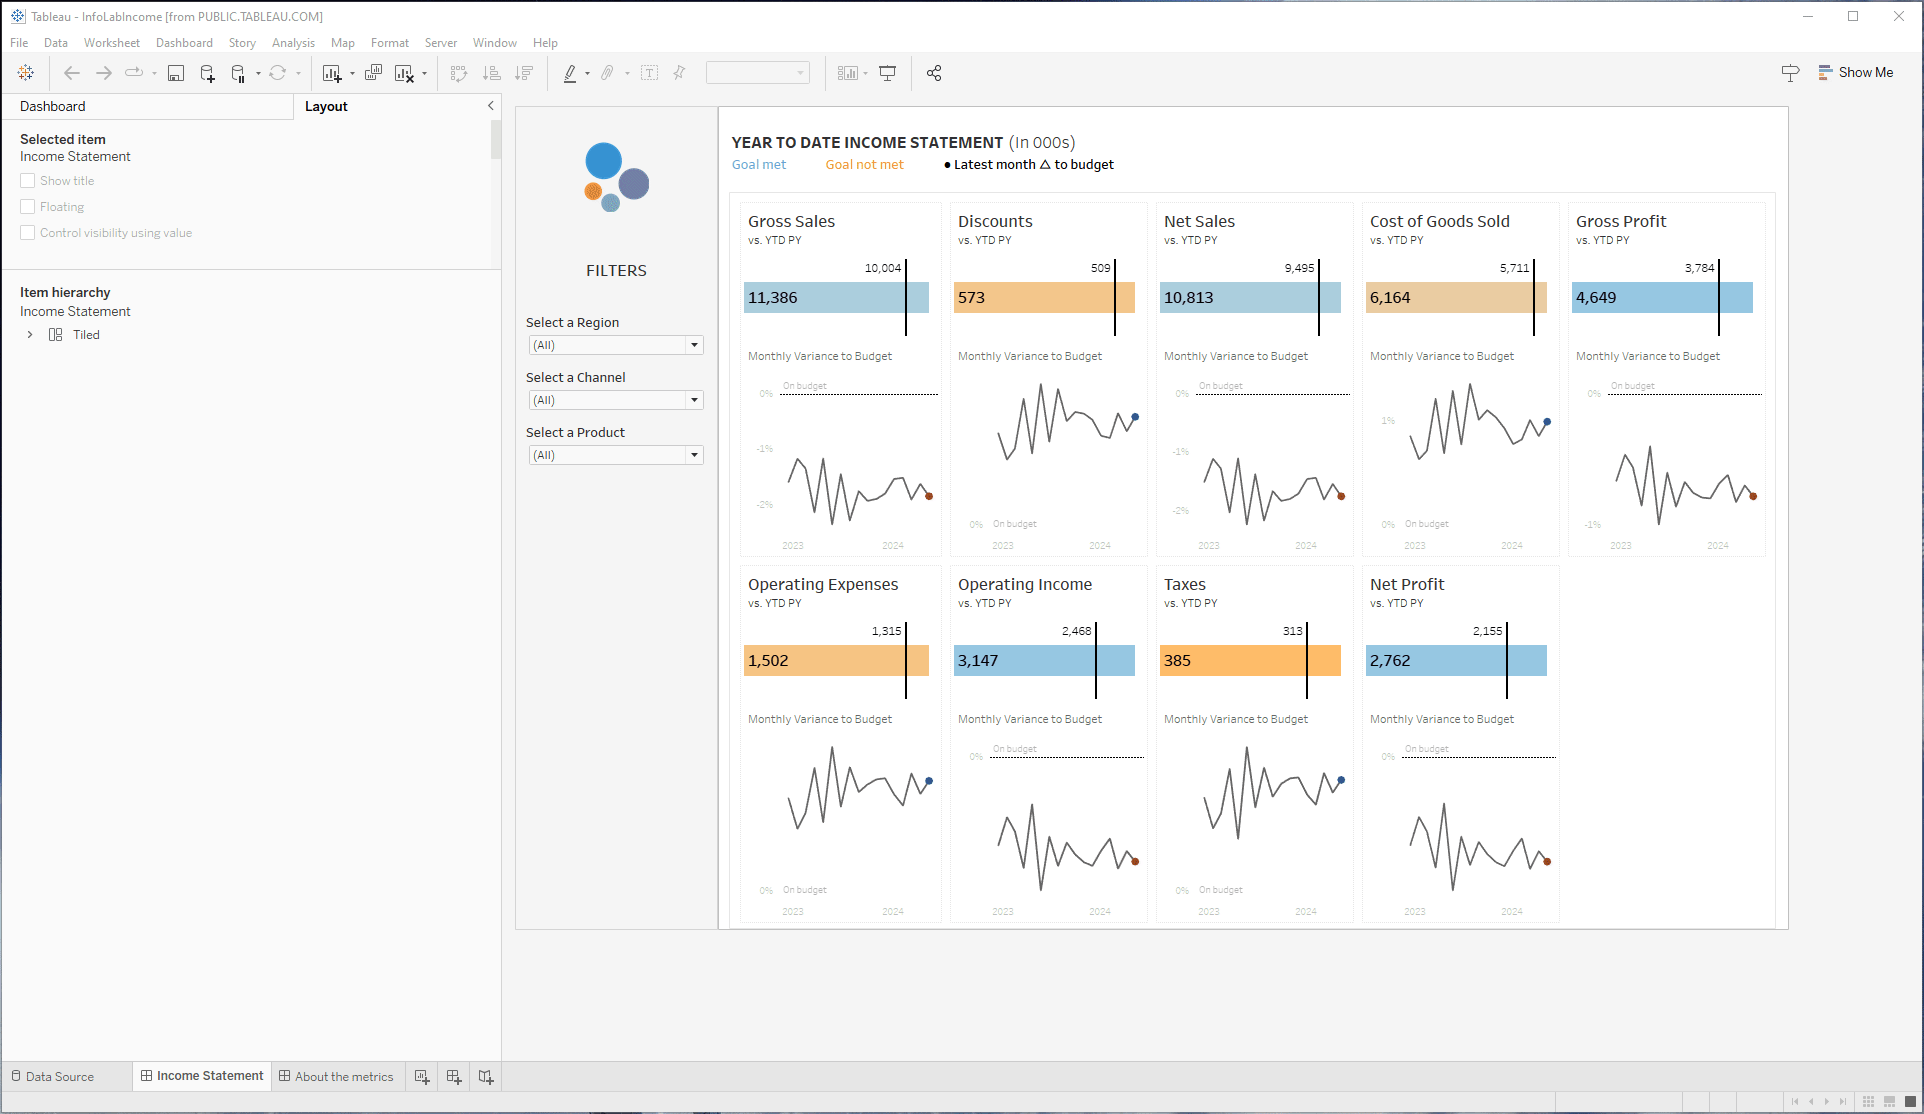Enable the Show title checkbox
This screenshot has width=1924, height=1114.
[28, 181]
